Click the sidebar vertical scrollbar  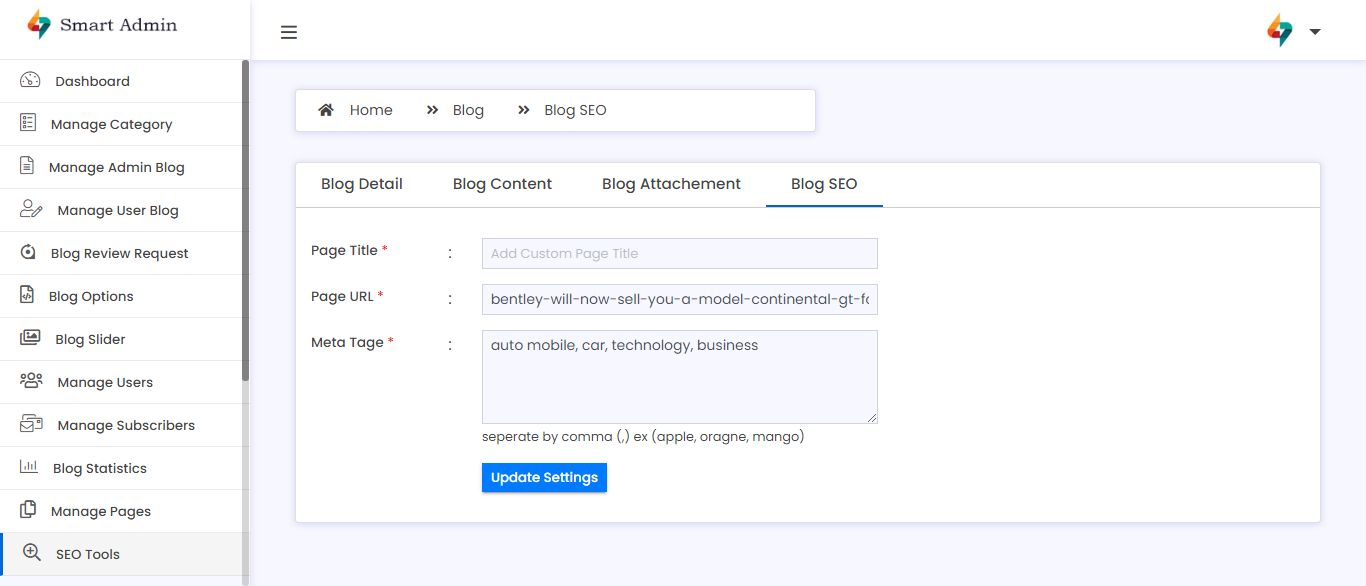[x=246, y=220]
